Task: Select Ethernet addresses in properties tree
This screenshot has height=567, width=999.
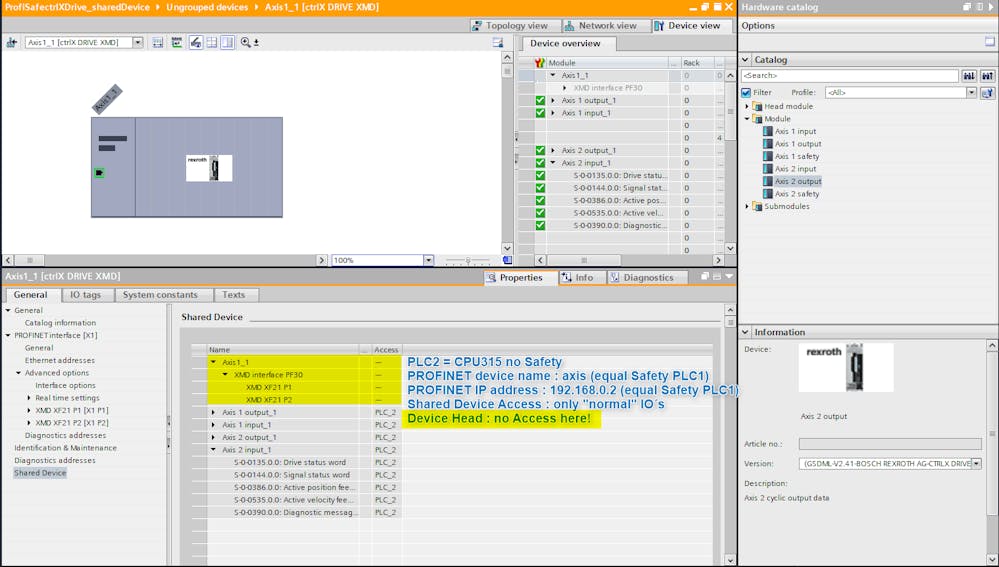Action: (x=59, y=361)
